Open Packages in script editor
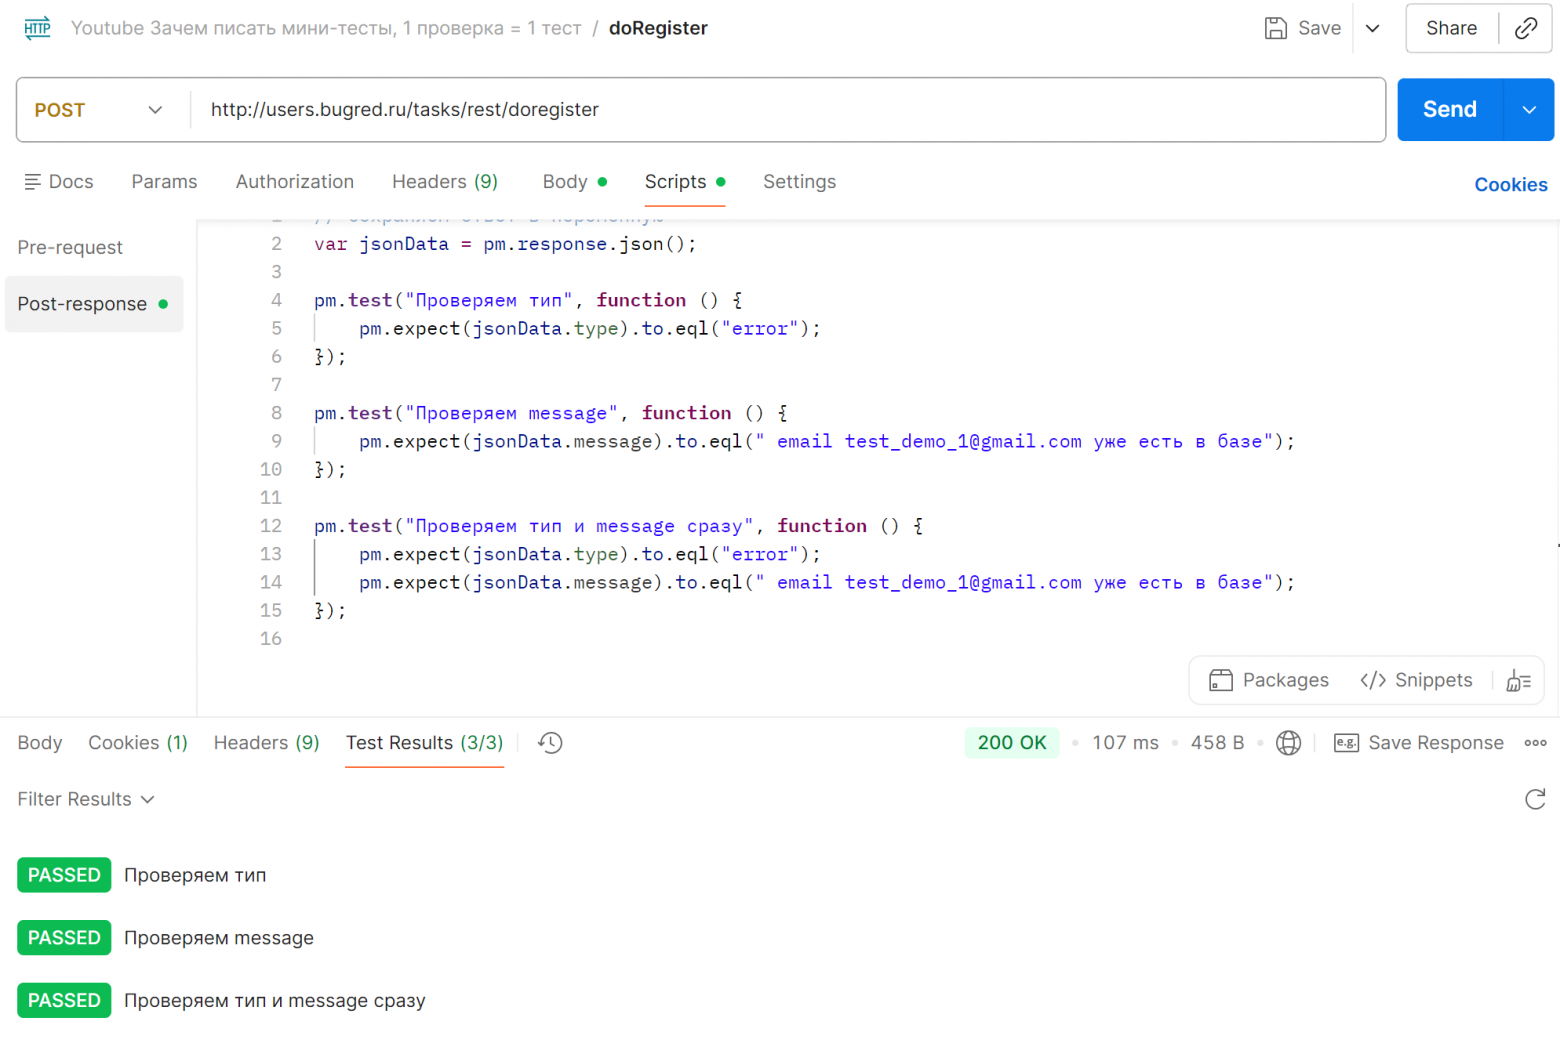This screenshot has width=1560, height=1054. click(1269, 681)
